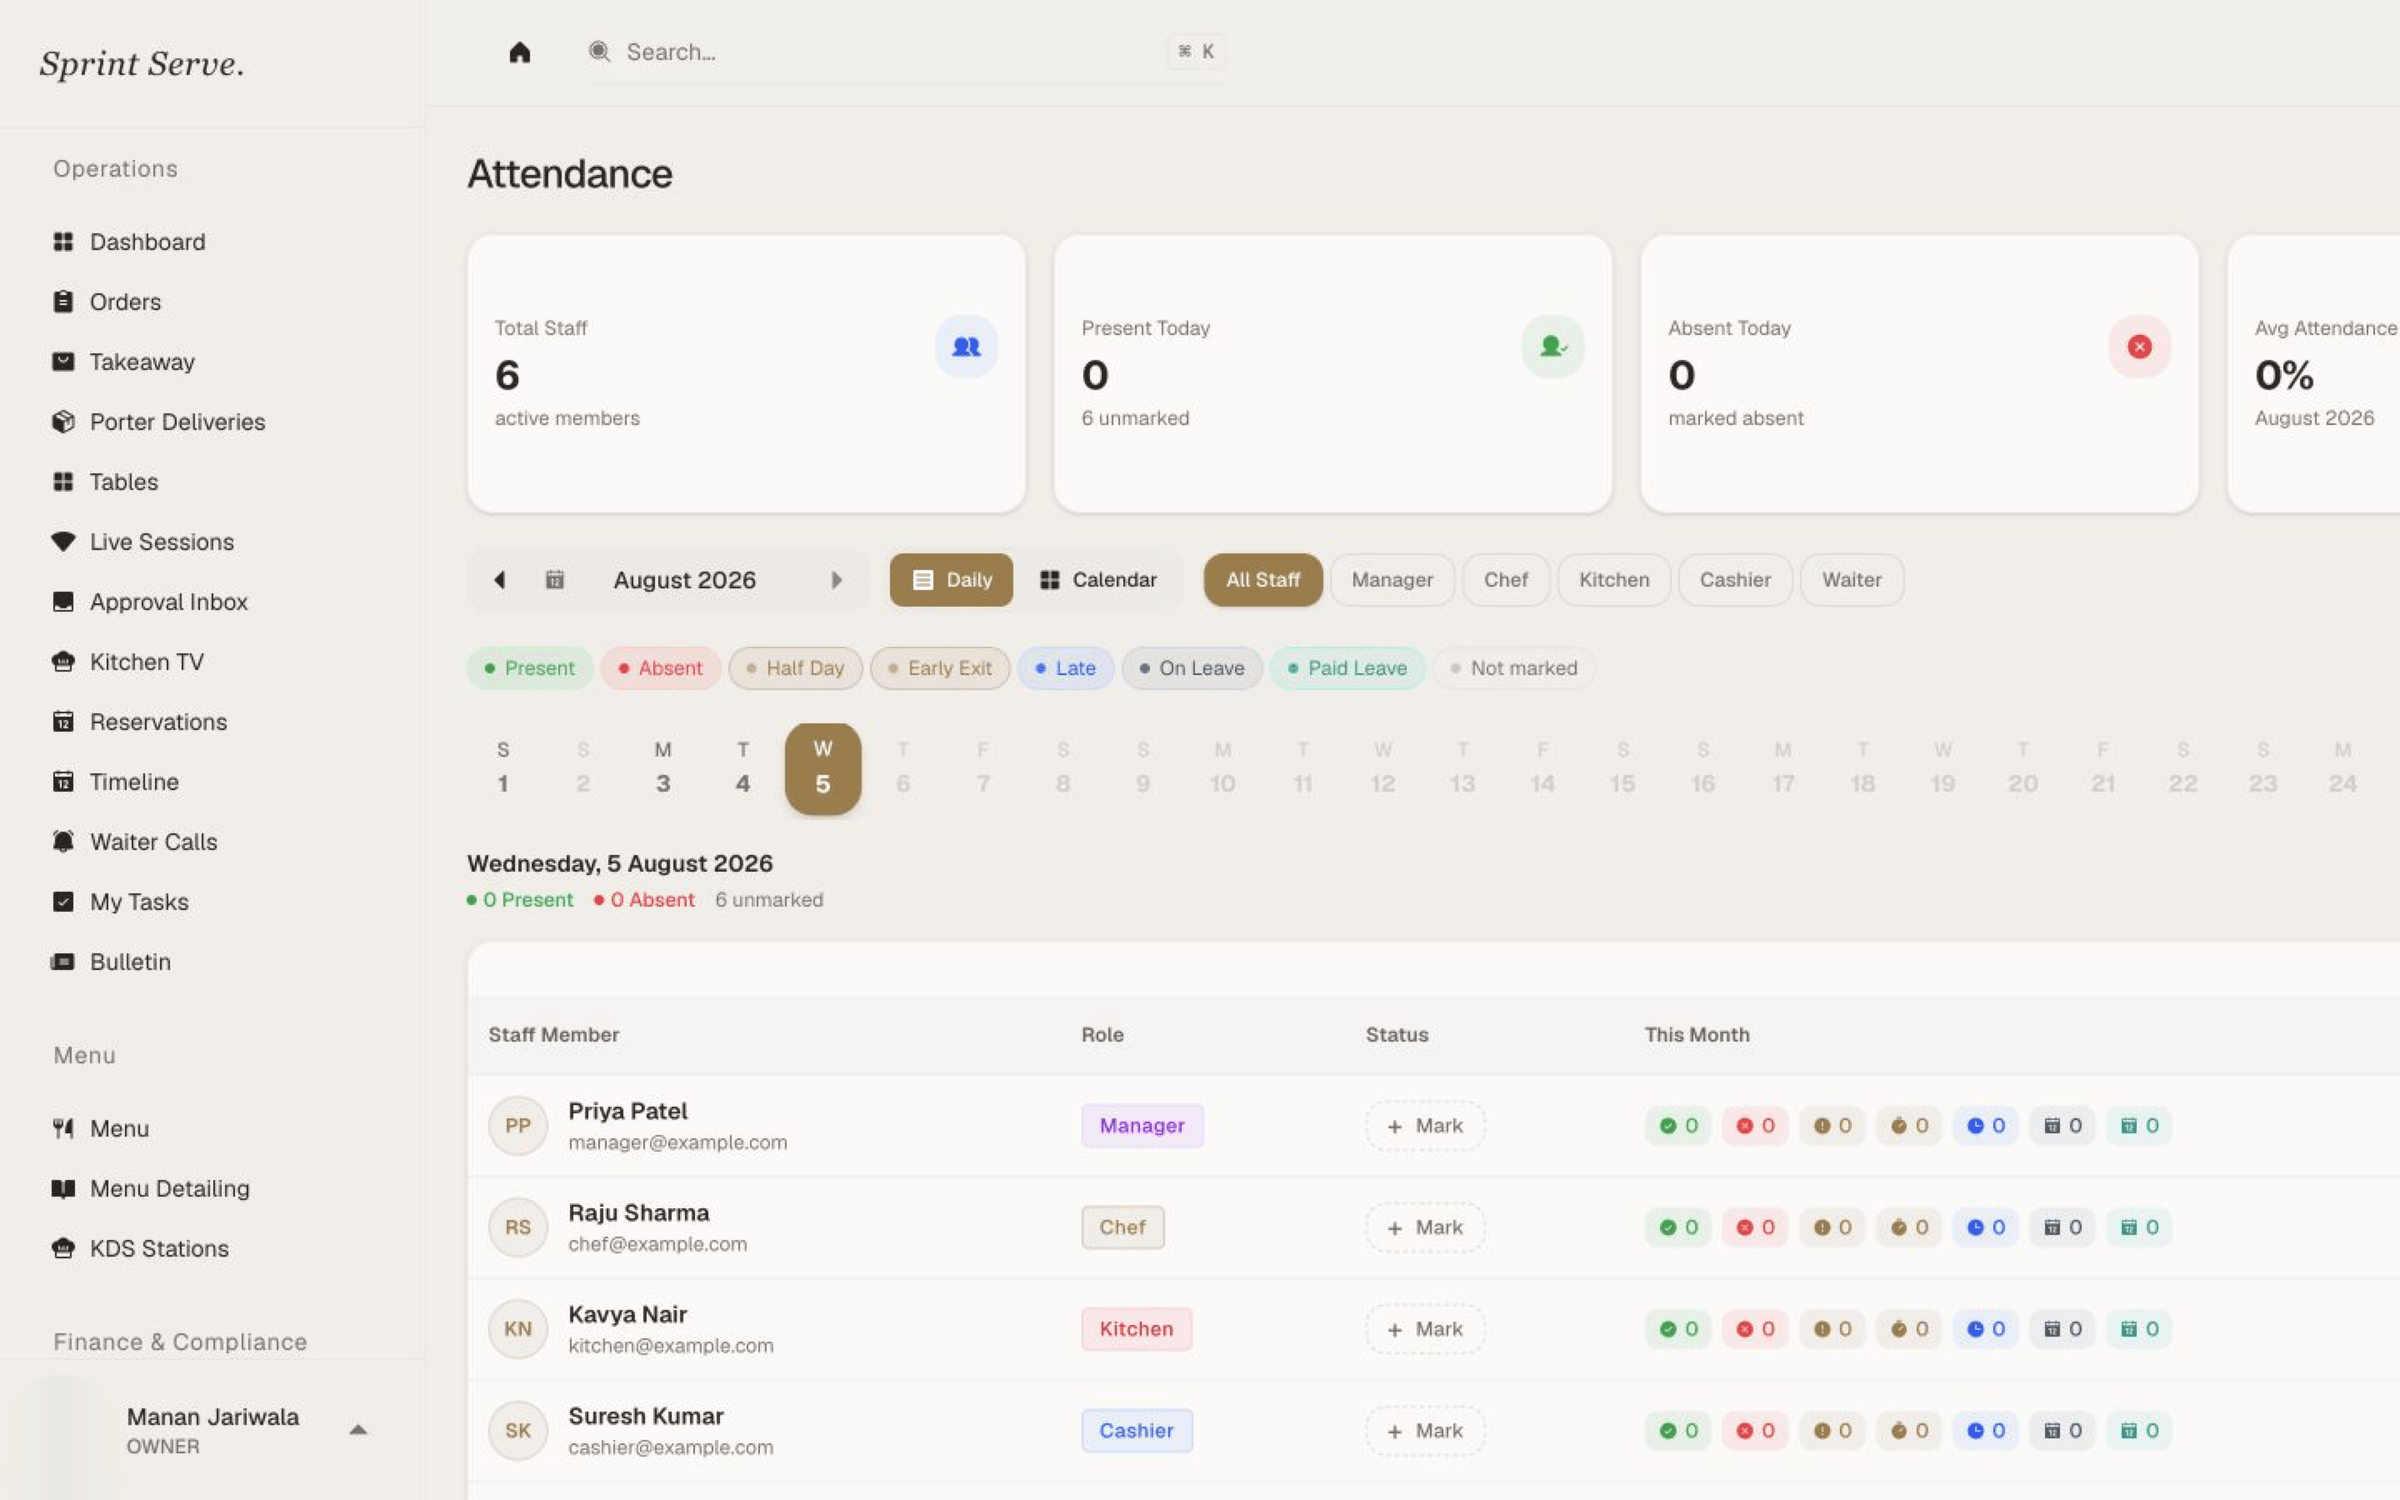Click the Absent Today red cross icon
Screen dimensions: 2400x1500
(x=2139, y=347)
